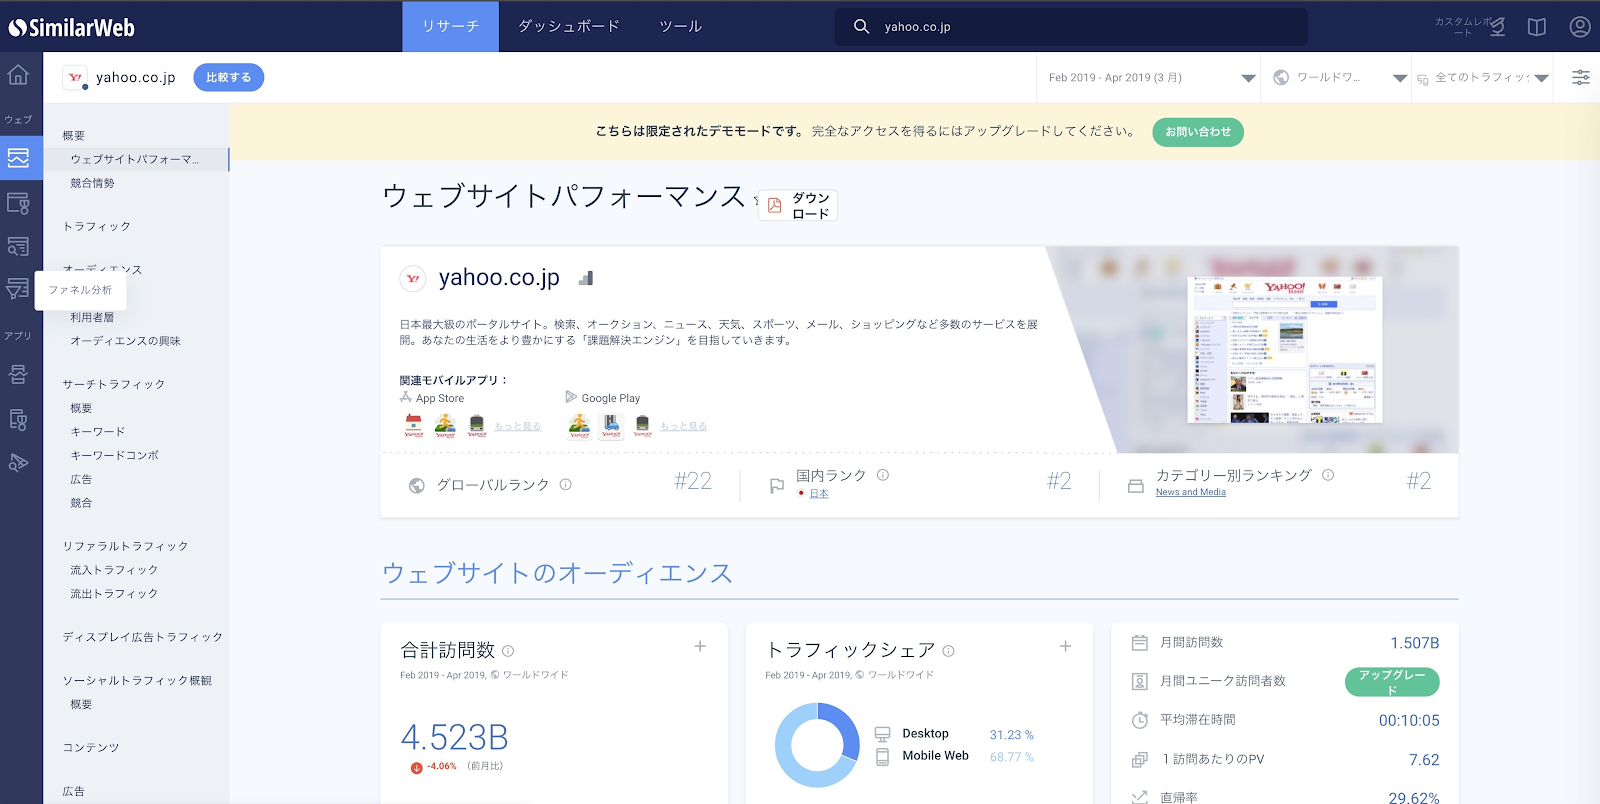This screenshot has height=804, width=1600.
Task: Click the search field with yahoo.co.jp
Action: click(1071, 27)
